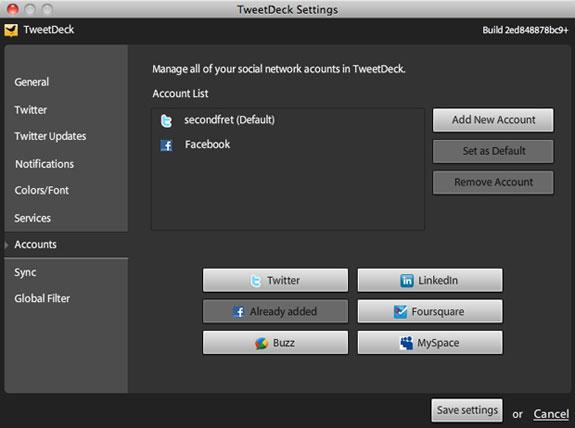Click the Remove Account button
The height and width of the screenshot is (428, 575).
click(493, 182)
